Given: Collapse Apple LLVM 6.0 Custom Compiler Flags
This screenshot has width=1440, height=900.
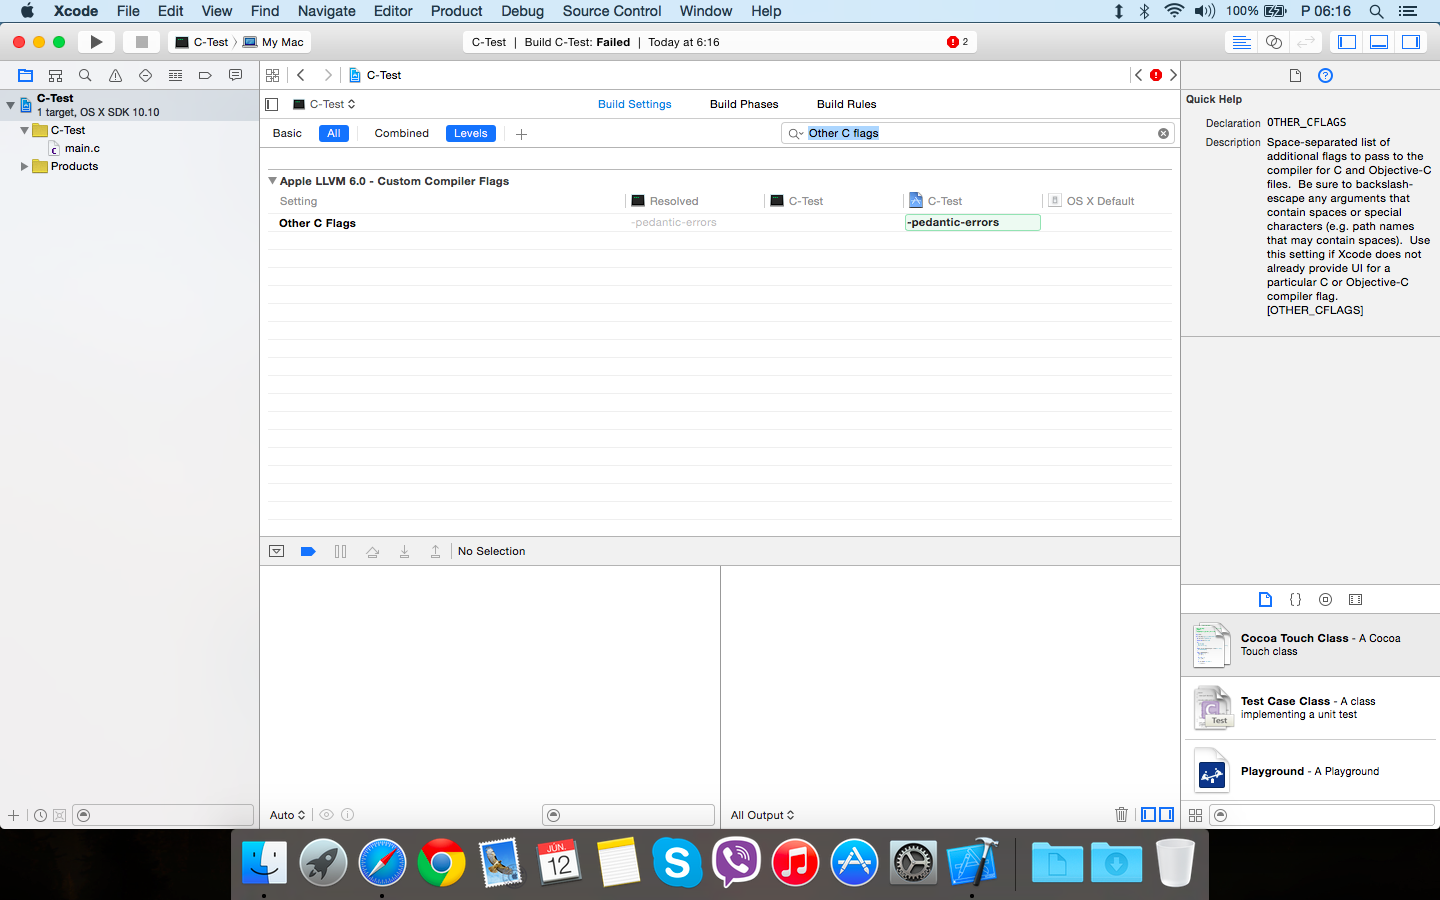Looking at the screenshot, I should tap(272, 181).
